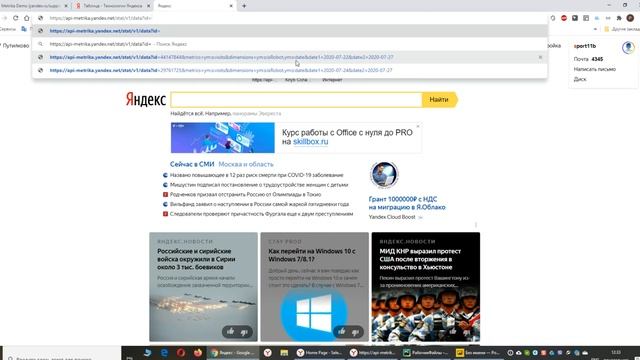Open news headline about COVID-19 death risk

[256, 175]
